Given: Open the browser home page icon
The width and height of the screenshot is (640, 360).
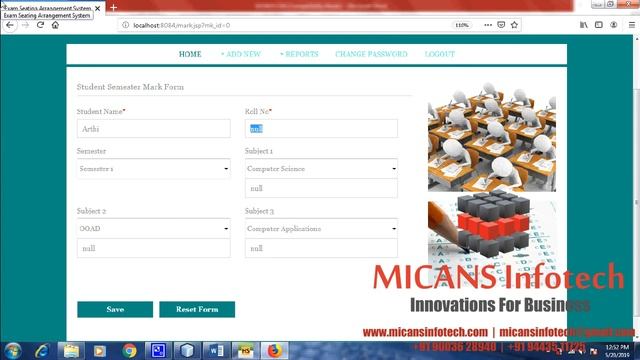Looking at the screenshot, I should 56,25.
